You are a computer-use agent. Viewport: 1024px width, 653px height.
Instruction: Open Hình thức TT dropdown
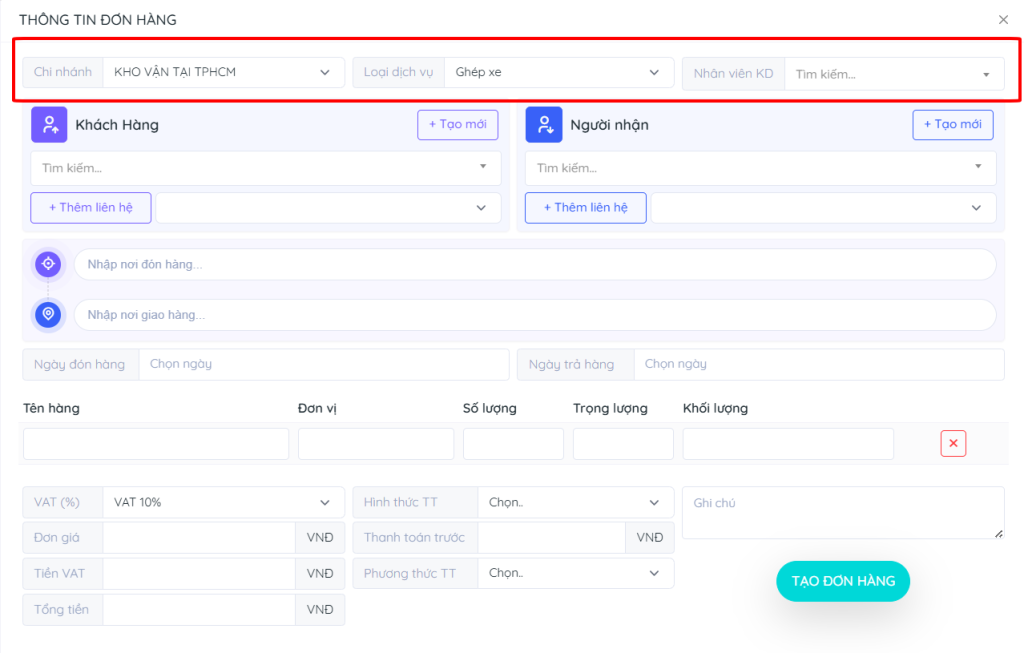(x=574, y=502)
